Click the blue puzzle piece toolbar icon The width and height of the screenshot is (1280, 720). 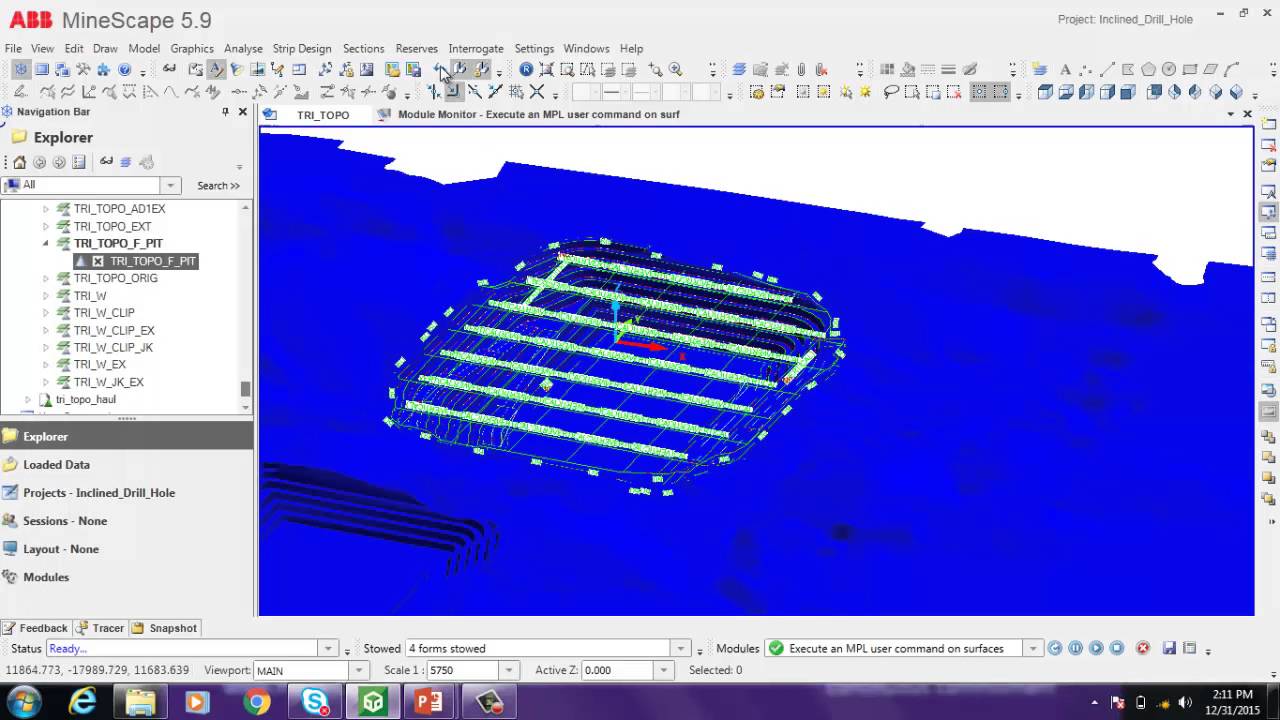coord(103,70)
